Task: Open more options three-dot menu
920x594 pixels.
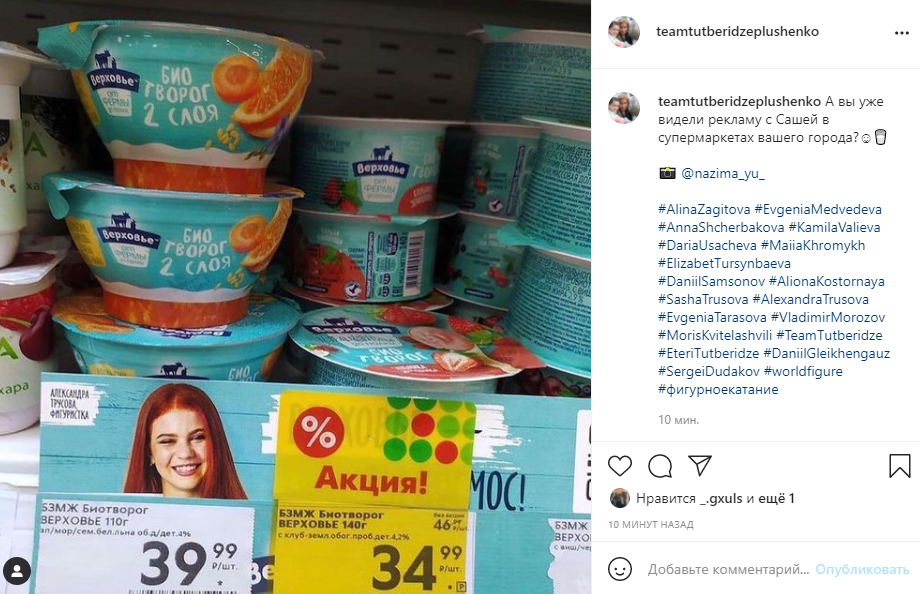Action: click(902, 33)
